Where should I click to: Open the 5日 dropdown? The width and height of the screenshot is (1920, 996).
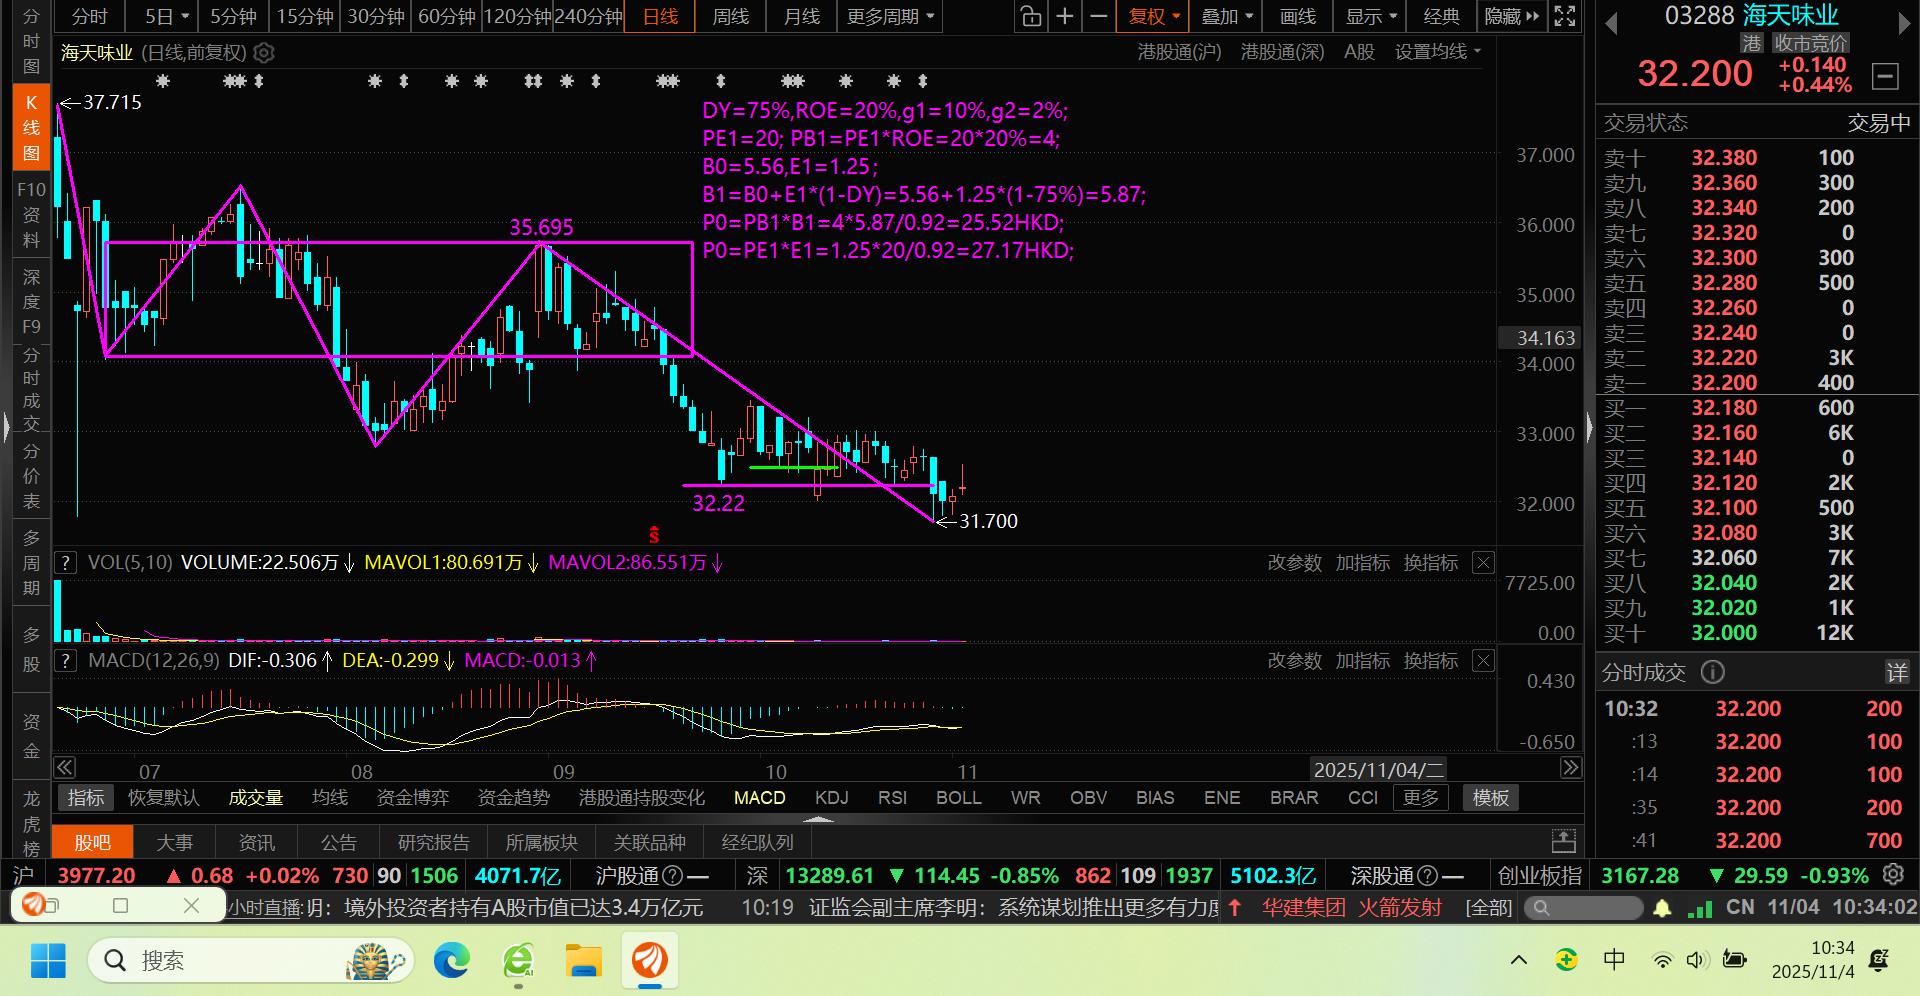point(167,17)
